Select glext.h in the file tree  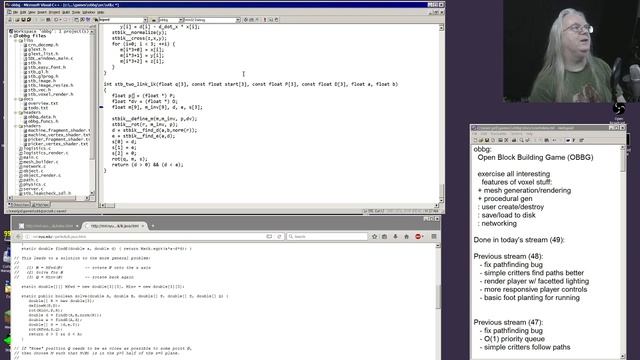pyautogui.click(x=37, y=49)
